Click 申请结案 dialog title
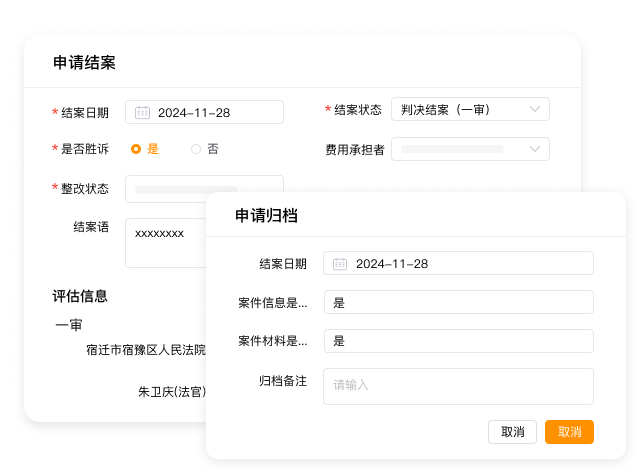 (x=84, y=63)
